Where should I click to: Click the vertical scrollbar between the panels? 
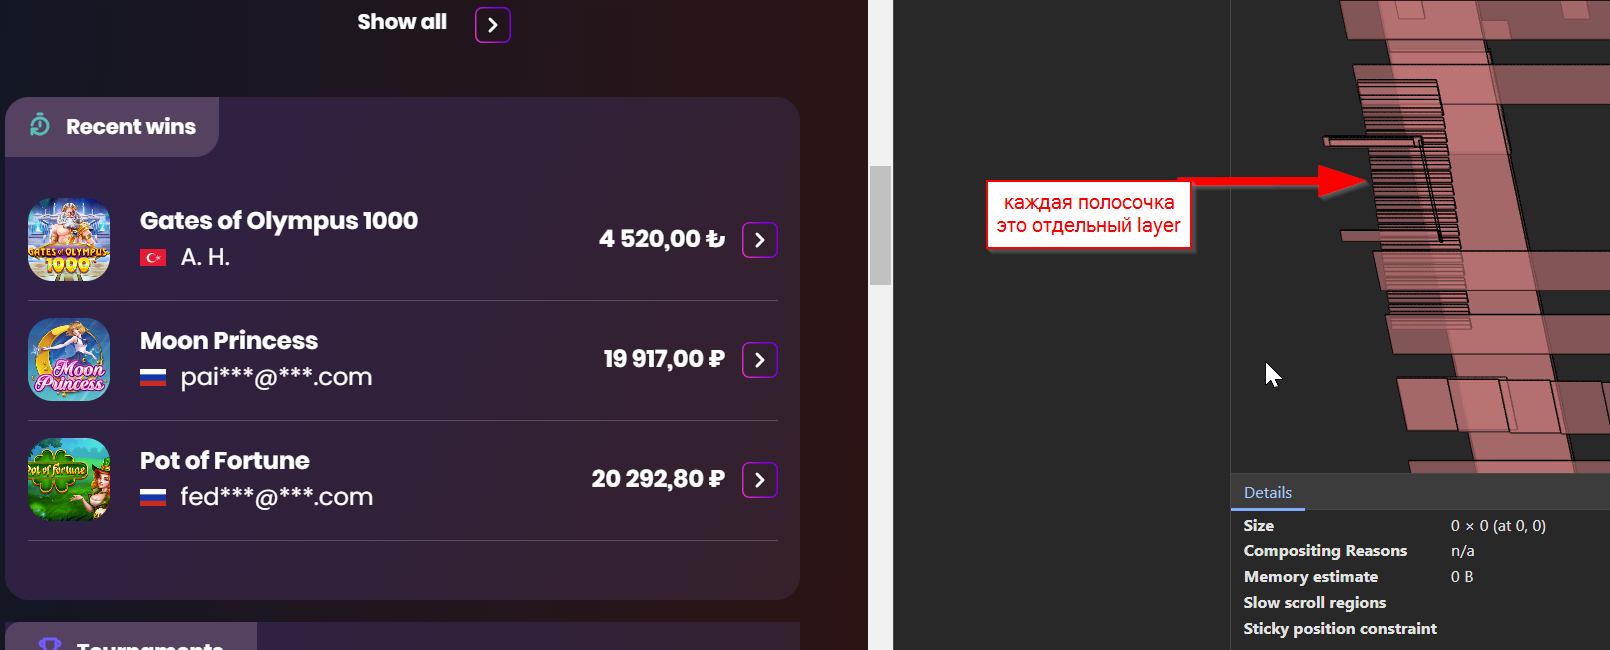(880, 220)
